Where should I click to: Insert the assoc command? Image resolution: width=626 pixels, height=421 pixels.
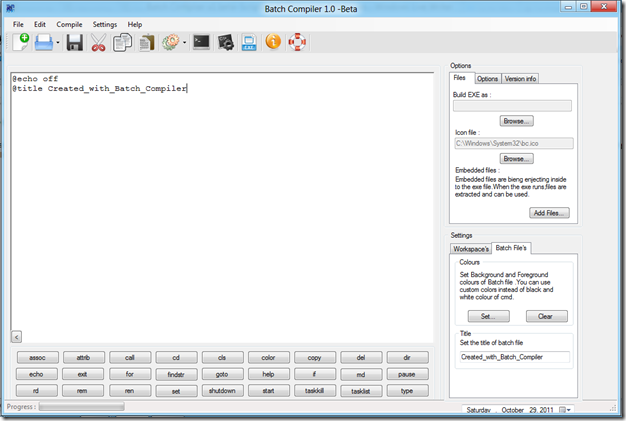38,358
